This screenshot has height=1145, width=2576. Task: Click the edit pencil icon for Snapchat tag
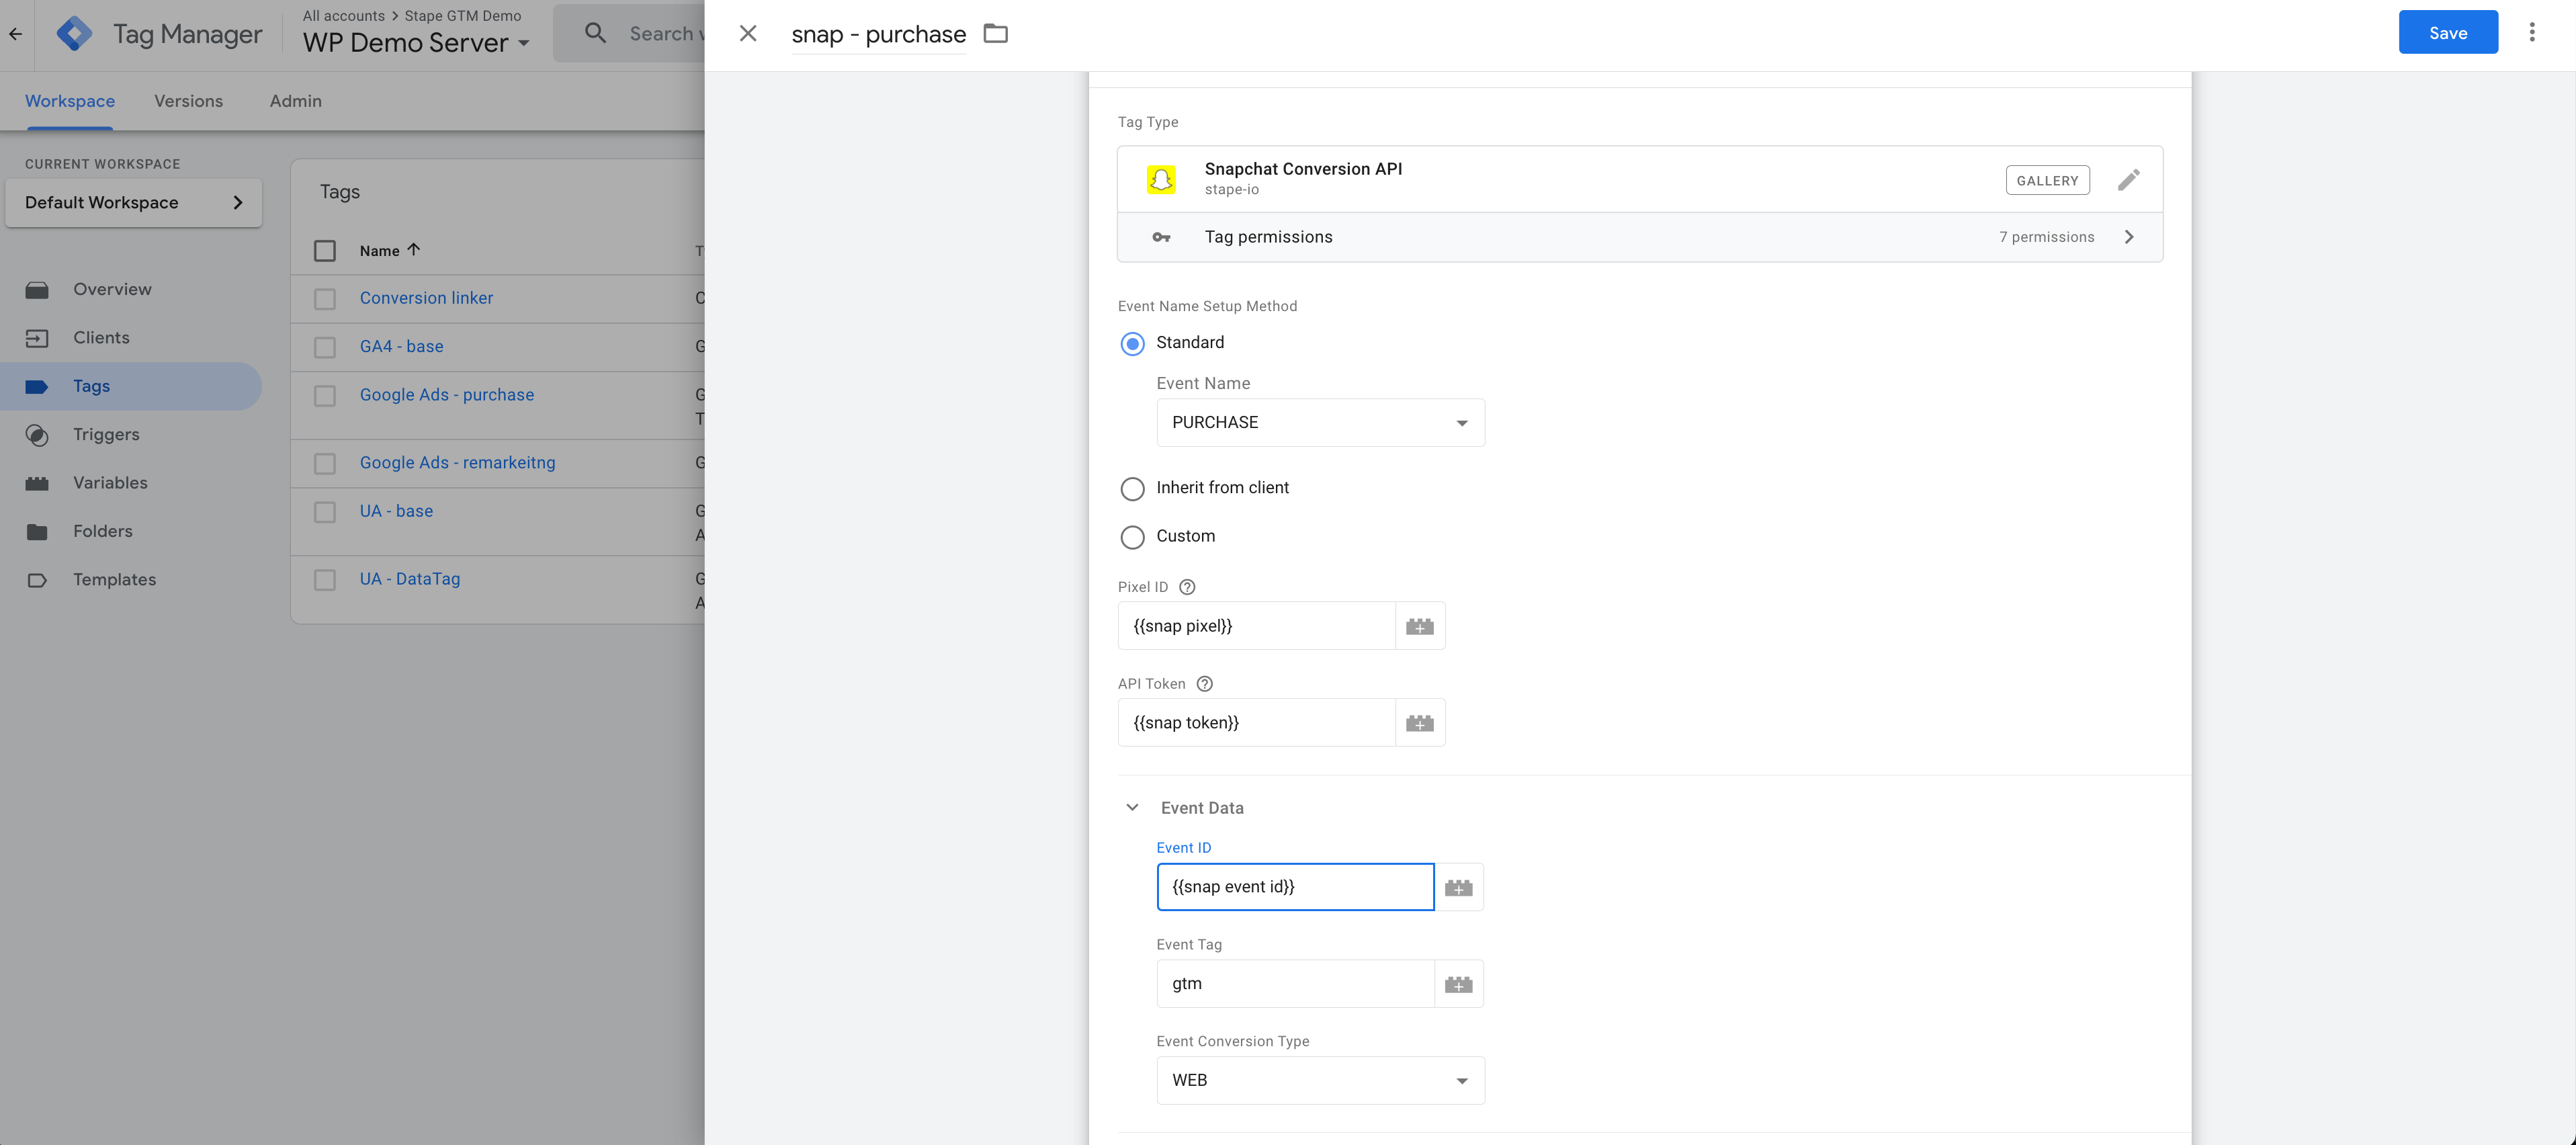click(2129, 177)
